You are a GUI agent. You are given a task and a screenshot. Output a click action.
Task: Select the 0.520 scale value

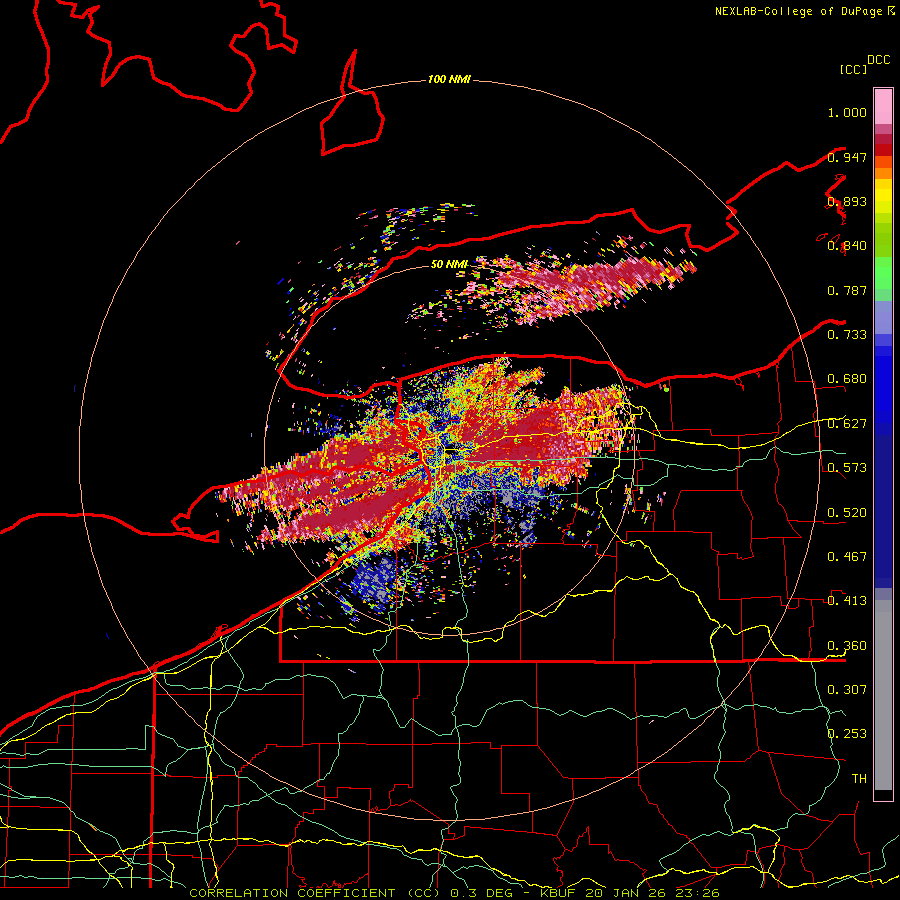[847, 513]
